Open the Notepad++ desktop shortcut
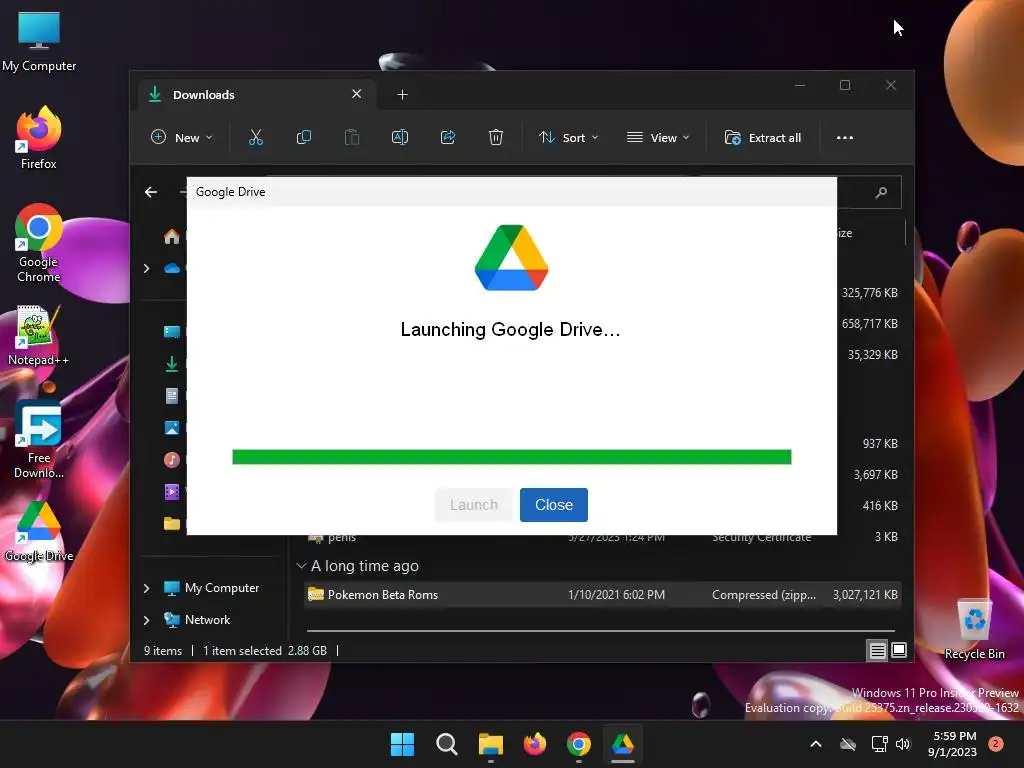Image resolution: width=1024 pixels, height=768 pixels. (x=38, y=336)
